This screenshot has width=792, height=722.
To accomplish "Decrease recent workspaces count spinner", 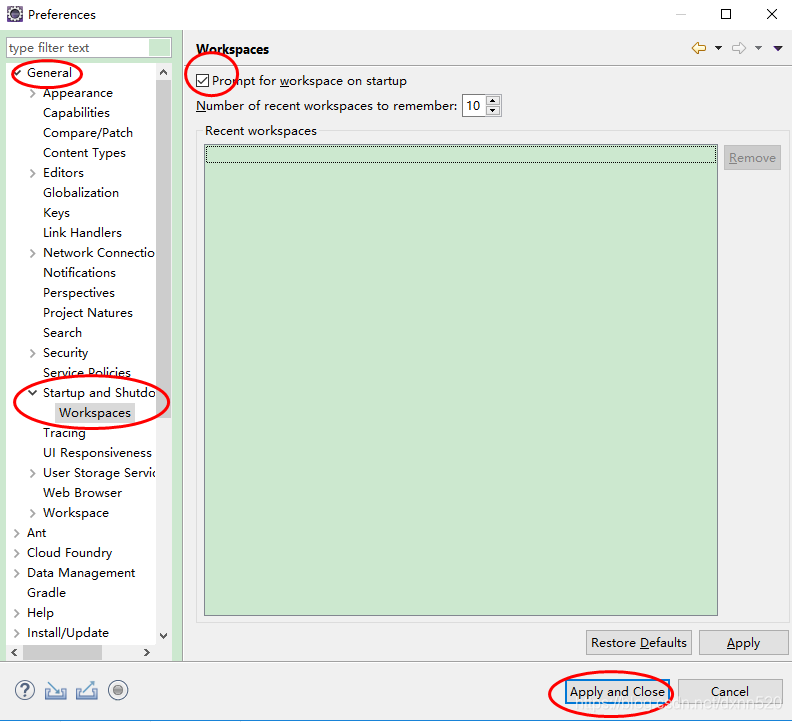I will 493,111.
